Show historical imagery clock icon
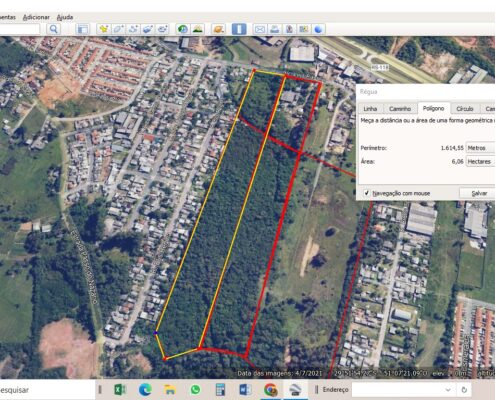495x400 pixels. [183, 29]
